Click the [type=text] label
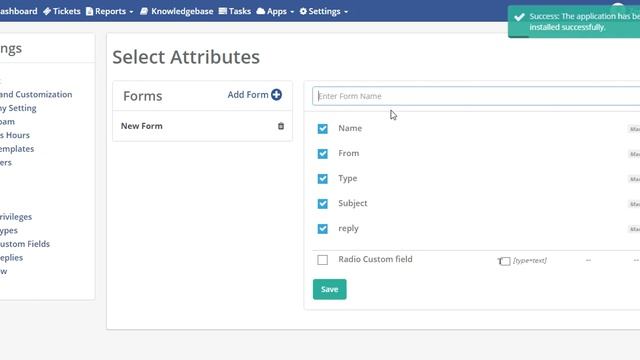 click(530, 260)
